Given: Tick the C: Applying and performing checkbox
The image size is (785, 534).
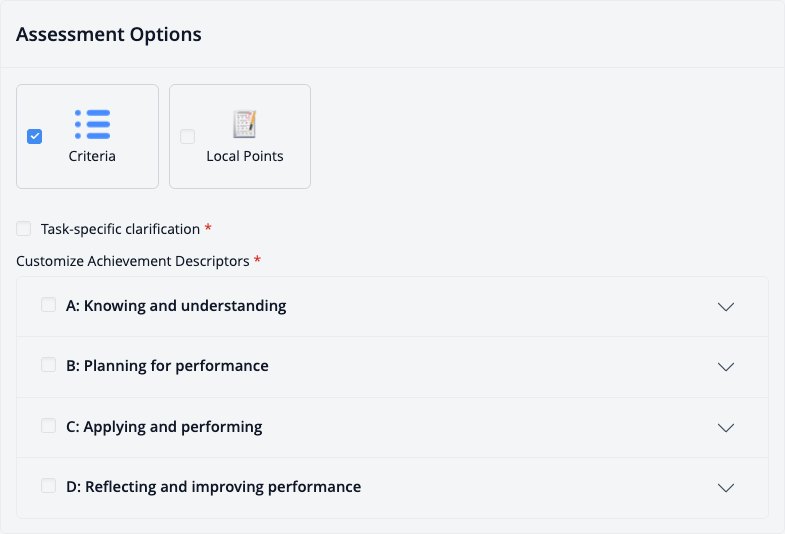Looking at the screenshot, I should tap(49, 426).
